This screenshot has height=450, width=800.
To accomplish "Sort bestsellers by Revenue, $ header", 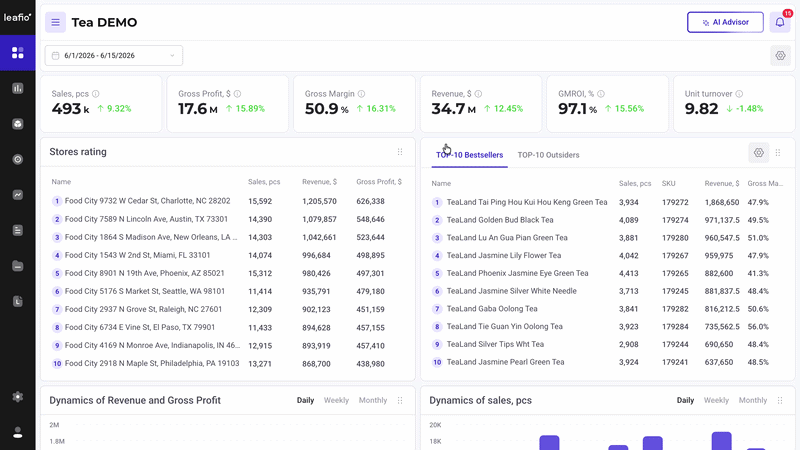I will [722, 183].
